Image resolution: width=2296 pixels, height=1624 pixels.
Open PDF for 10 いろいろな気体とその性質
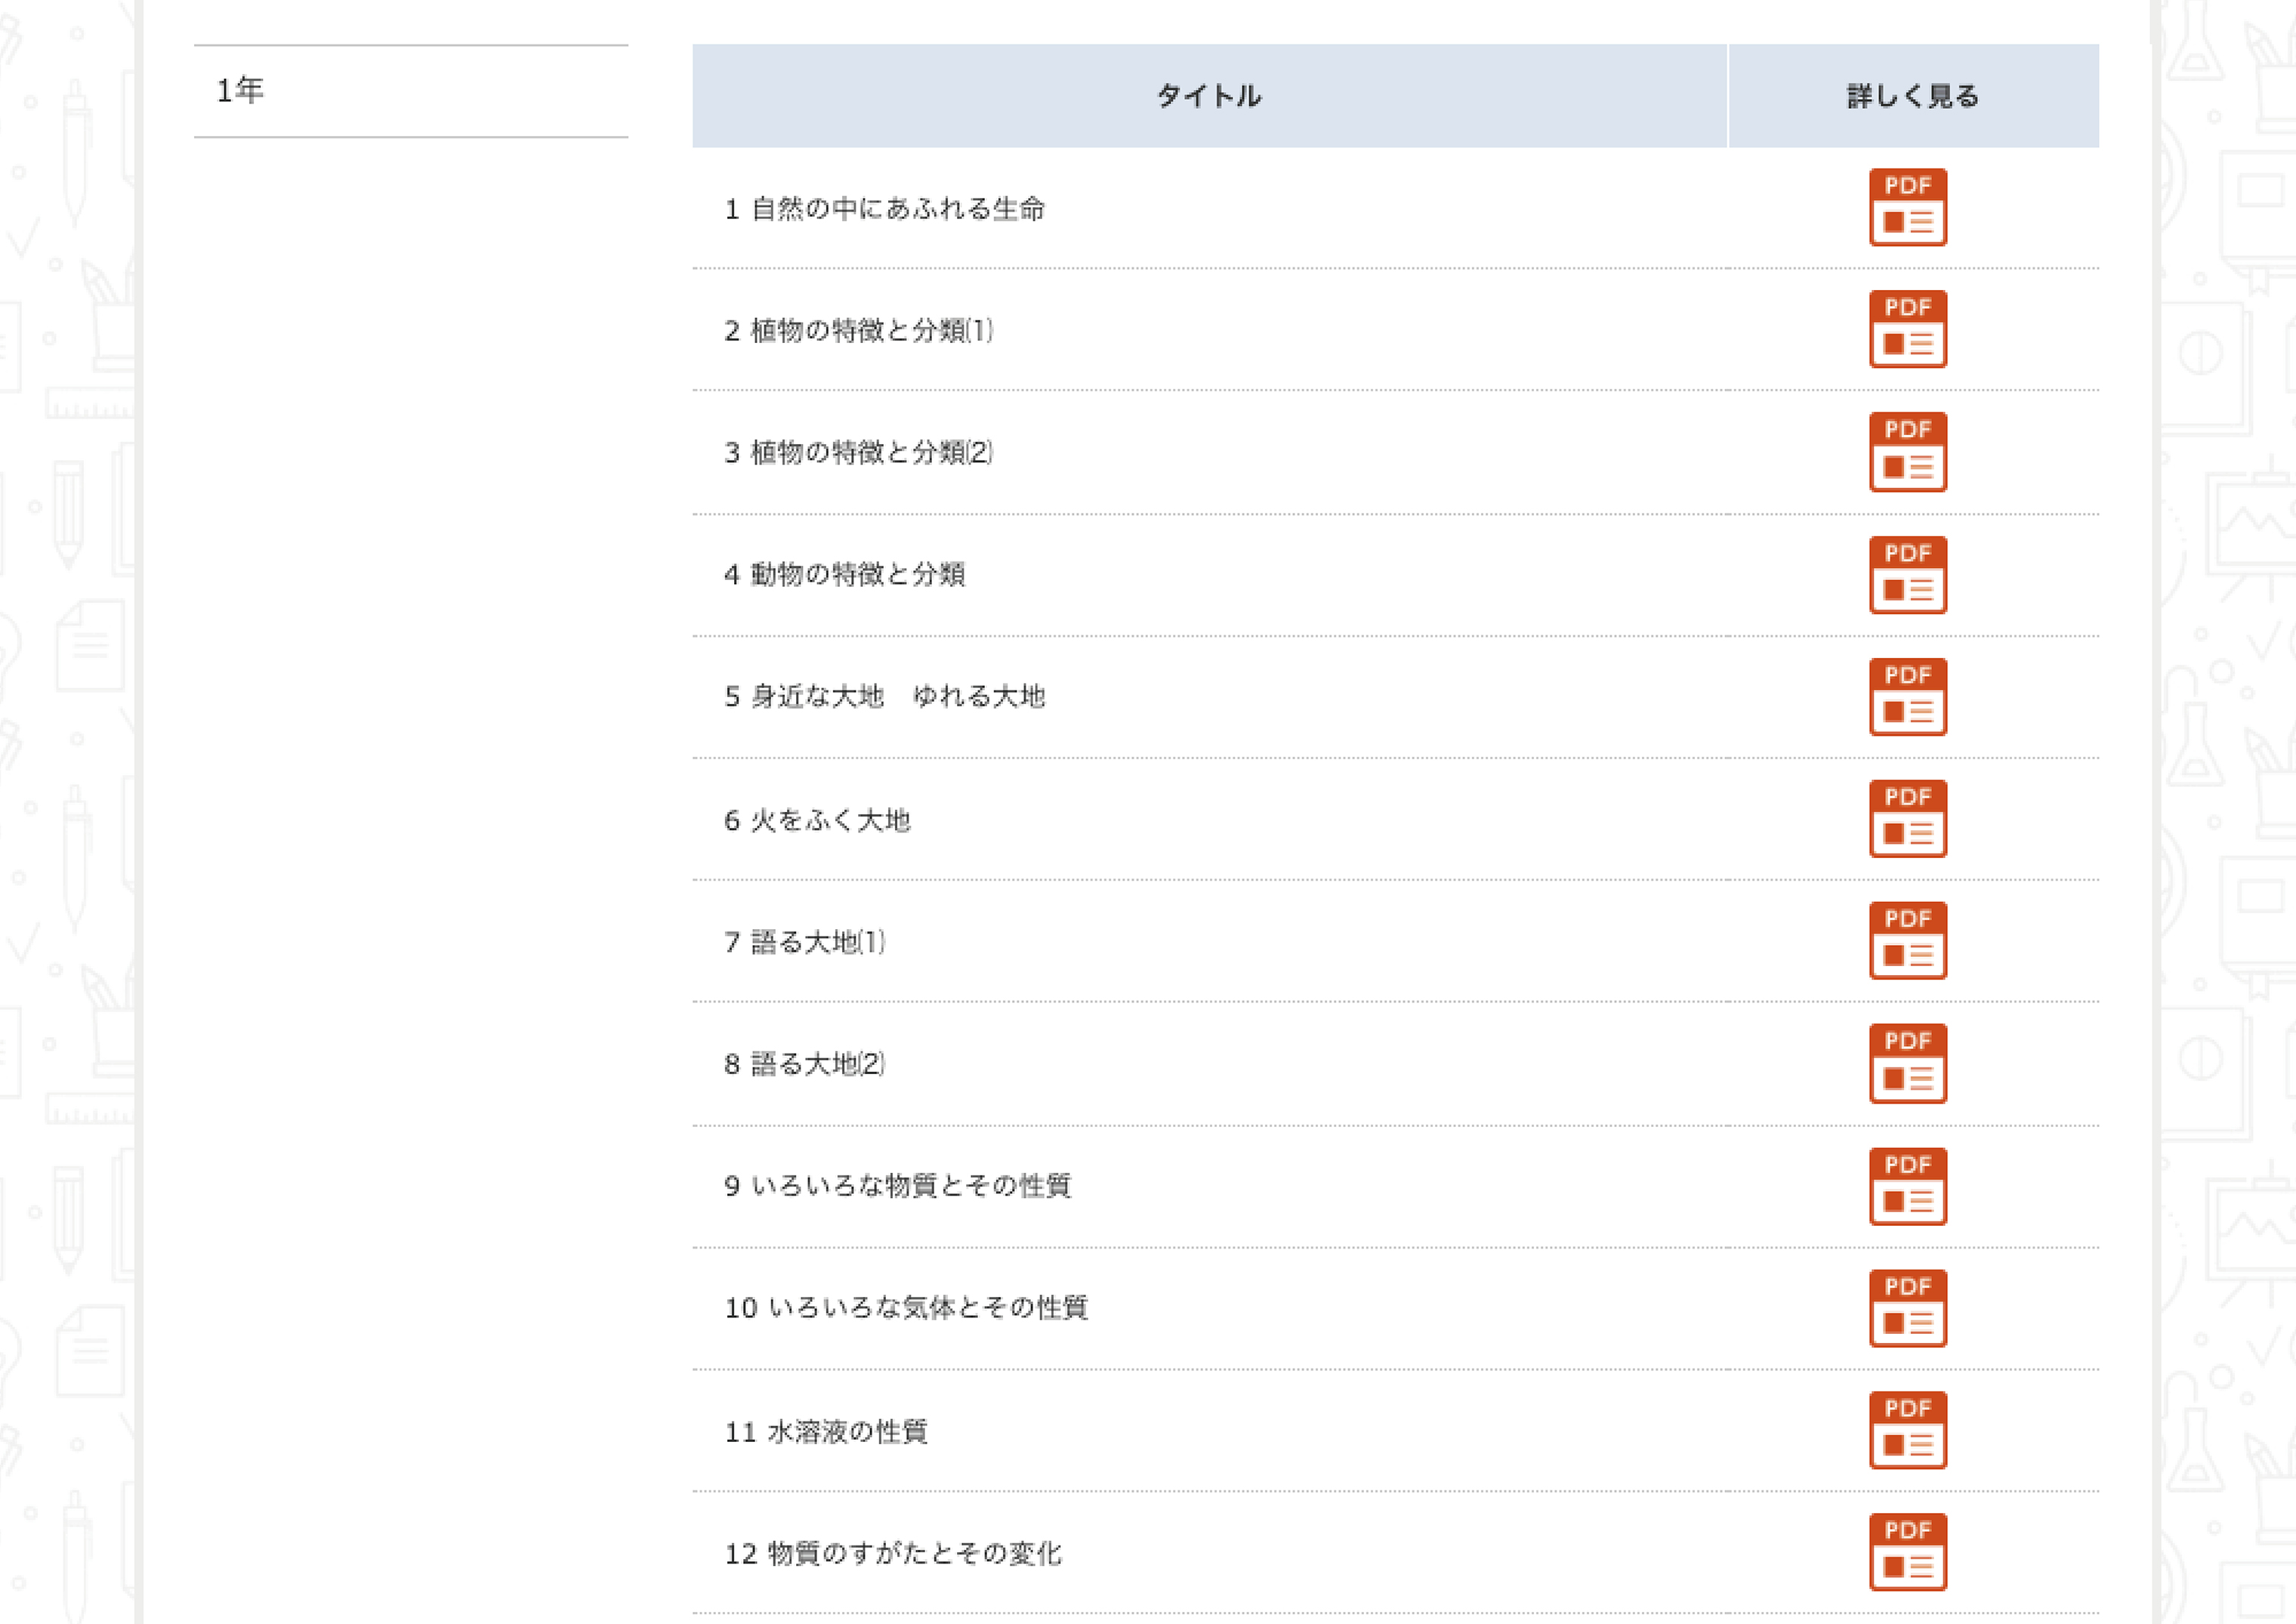point(1907,1308)
